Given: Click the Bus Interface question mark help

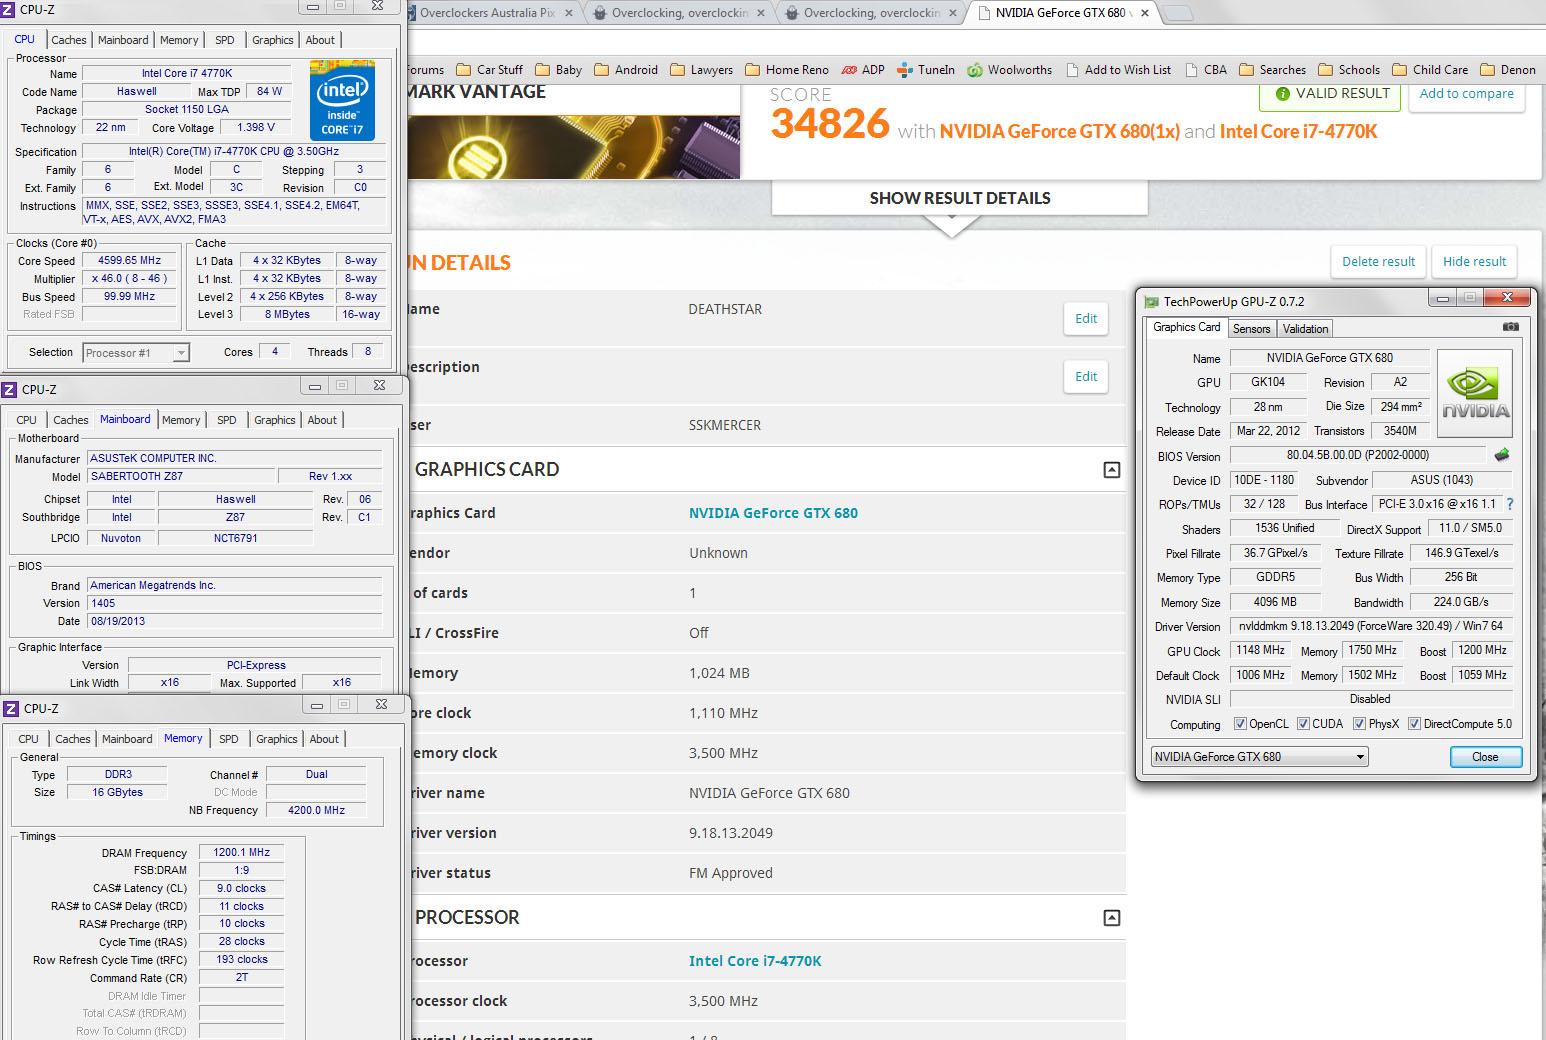Looking at the screenshot, I should click(x=1510, y=504).
